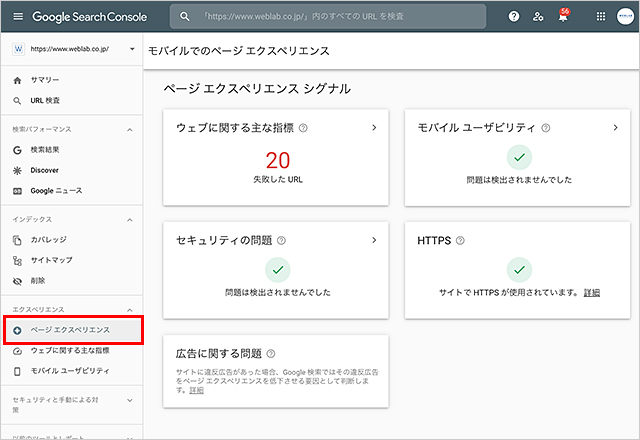
Task: Open the help question mark icon
Action: (514, 16)
